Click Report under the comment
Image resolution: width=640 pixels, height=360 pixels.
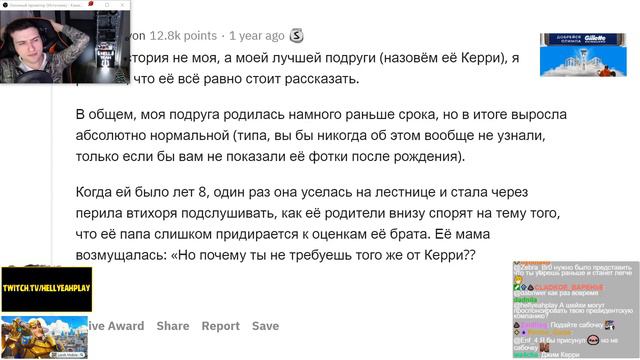coord(220,326)
